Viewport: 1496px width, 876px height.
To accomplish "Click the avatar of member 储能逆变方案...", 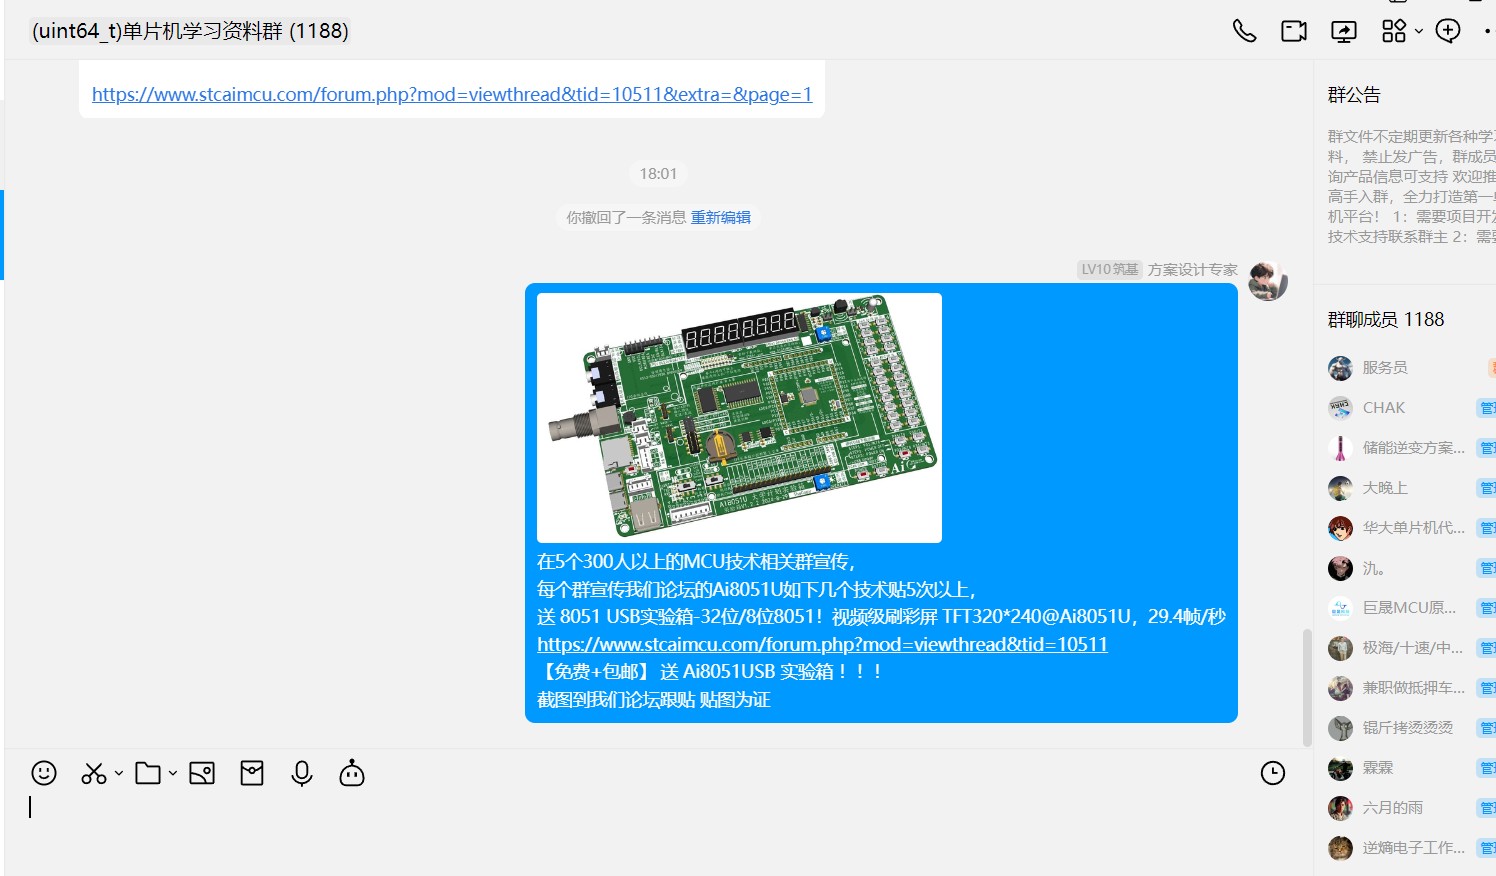I will [1341, 448].
